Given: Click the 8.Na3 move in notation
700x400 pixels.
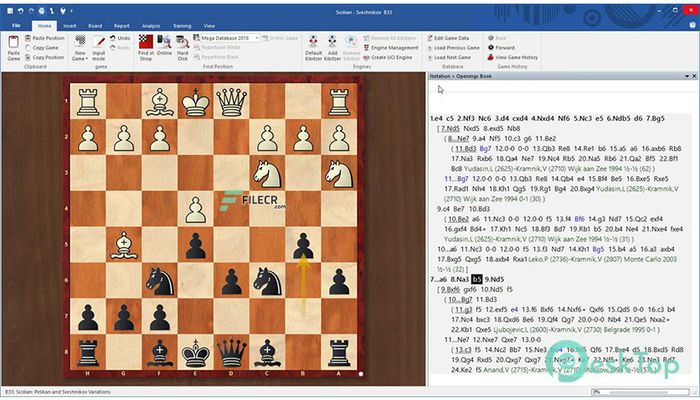Looking at the screenshot, I should point(460,279).
